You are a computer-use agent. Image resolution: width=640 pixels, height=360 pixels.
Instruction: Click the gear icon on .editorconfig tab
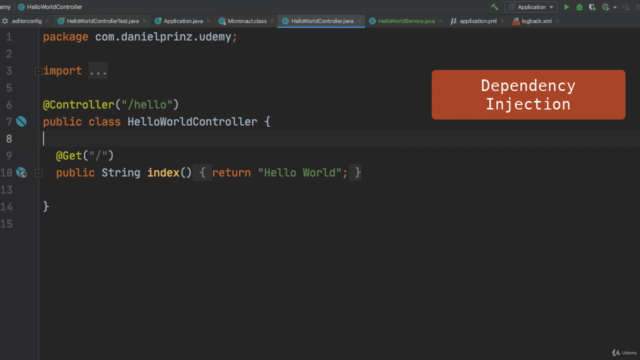(x=5, y=21)
